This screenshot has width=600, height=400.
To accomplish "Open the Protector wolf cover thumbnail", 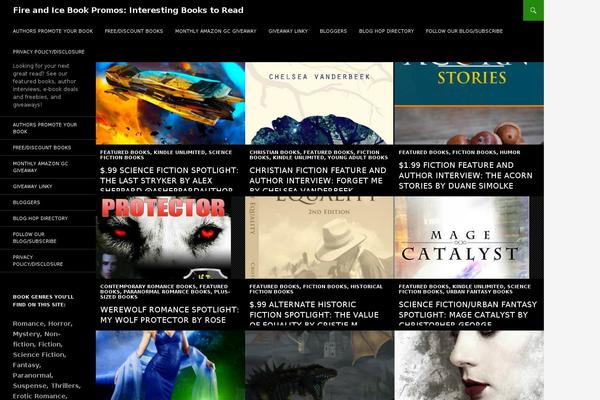I will point(163,237).
